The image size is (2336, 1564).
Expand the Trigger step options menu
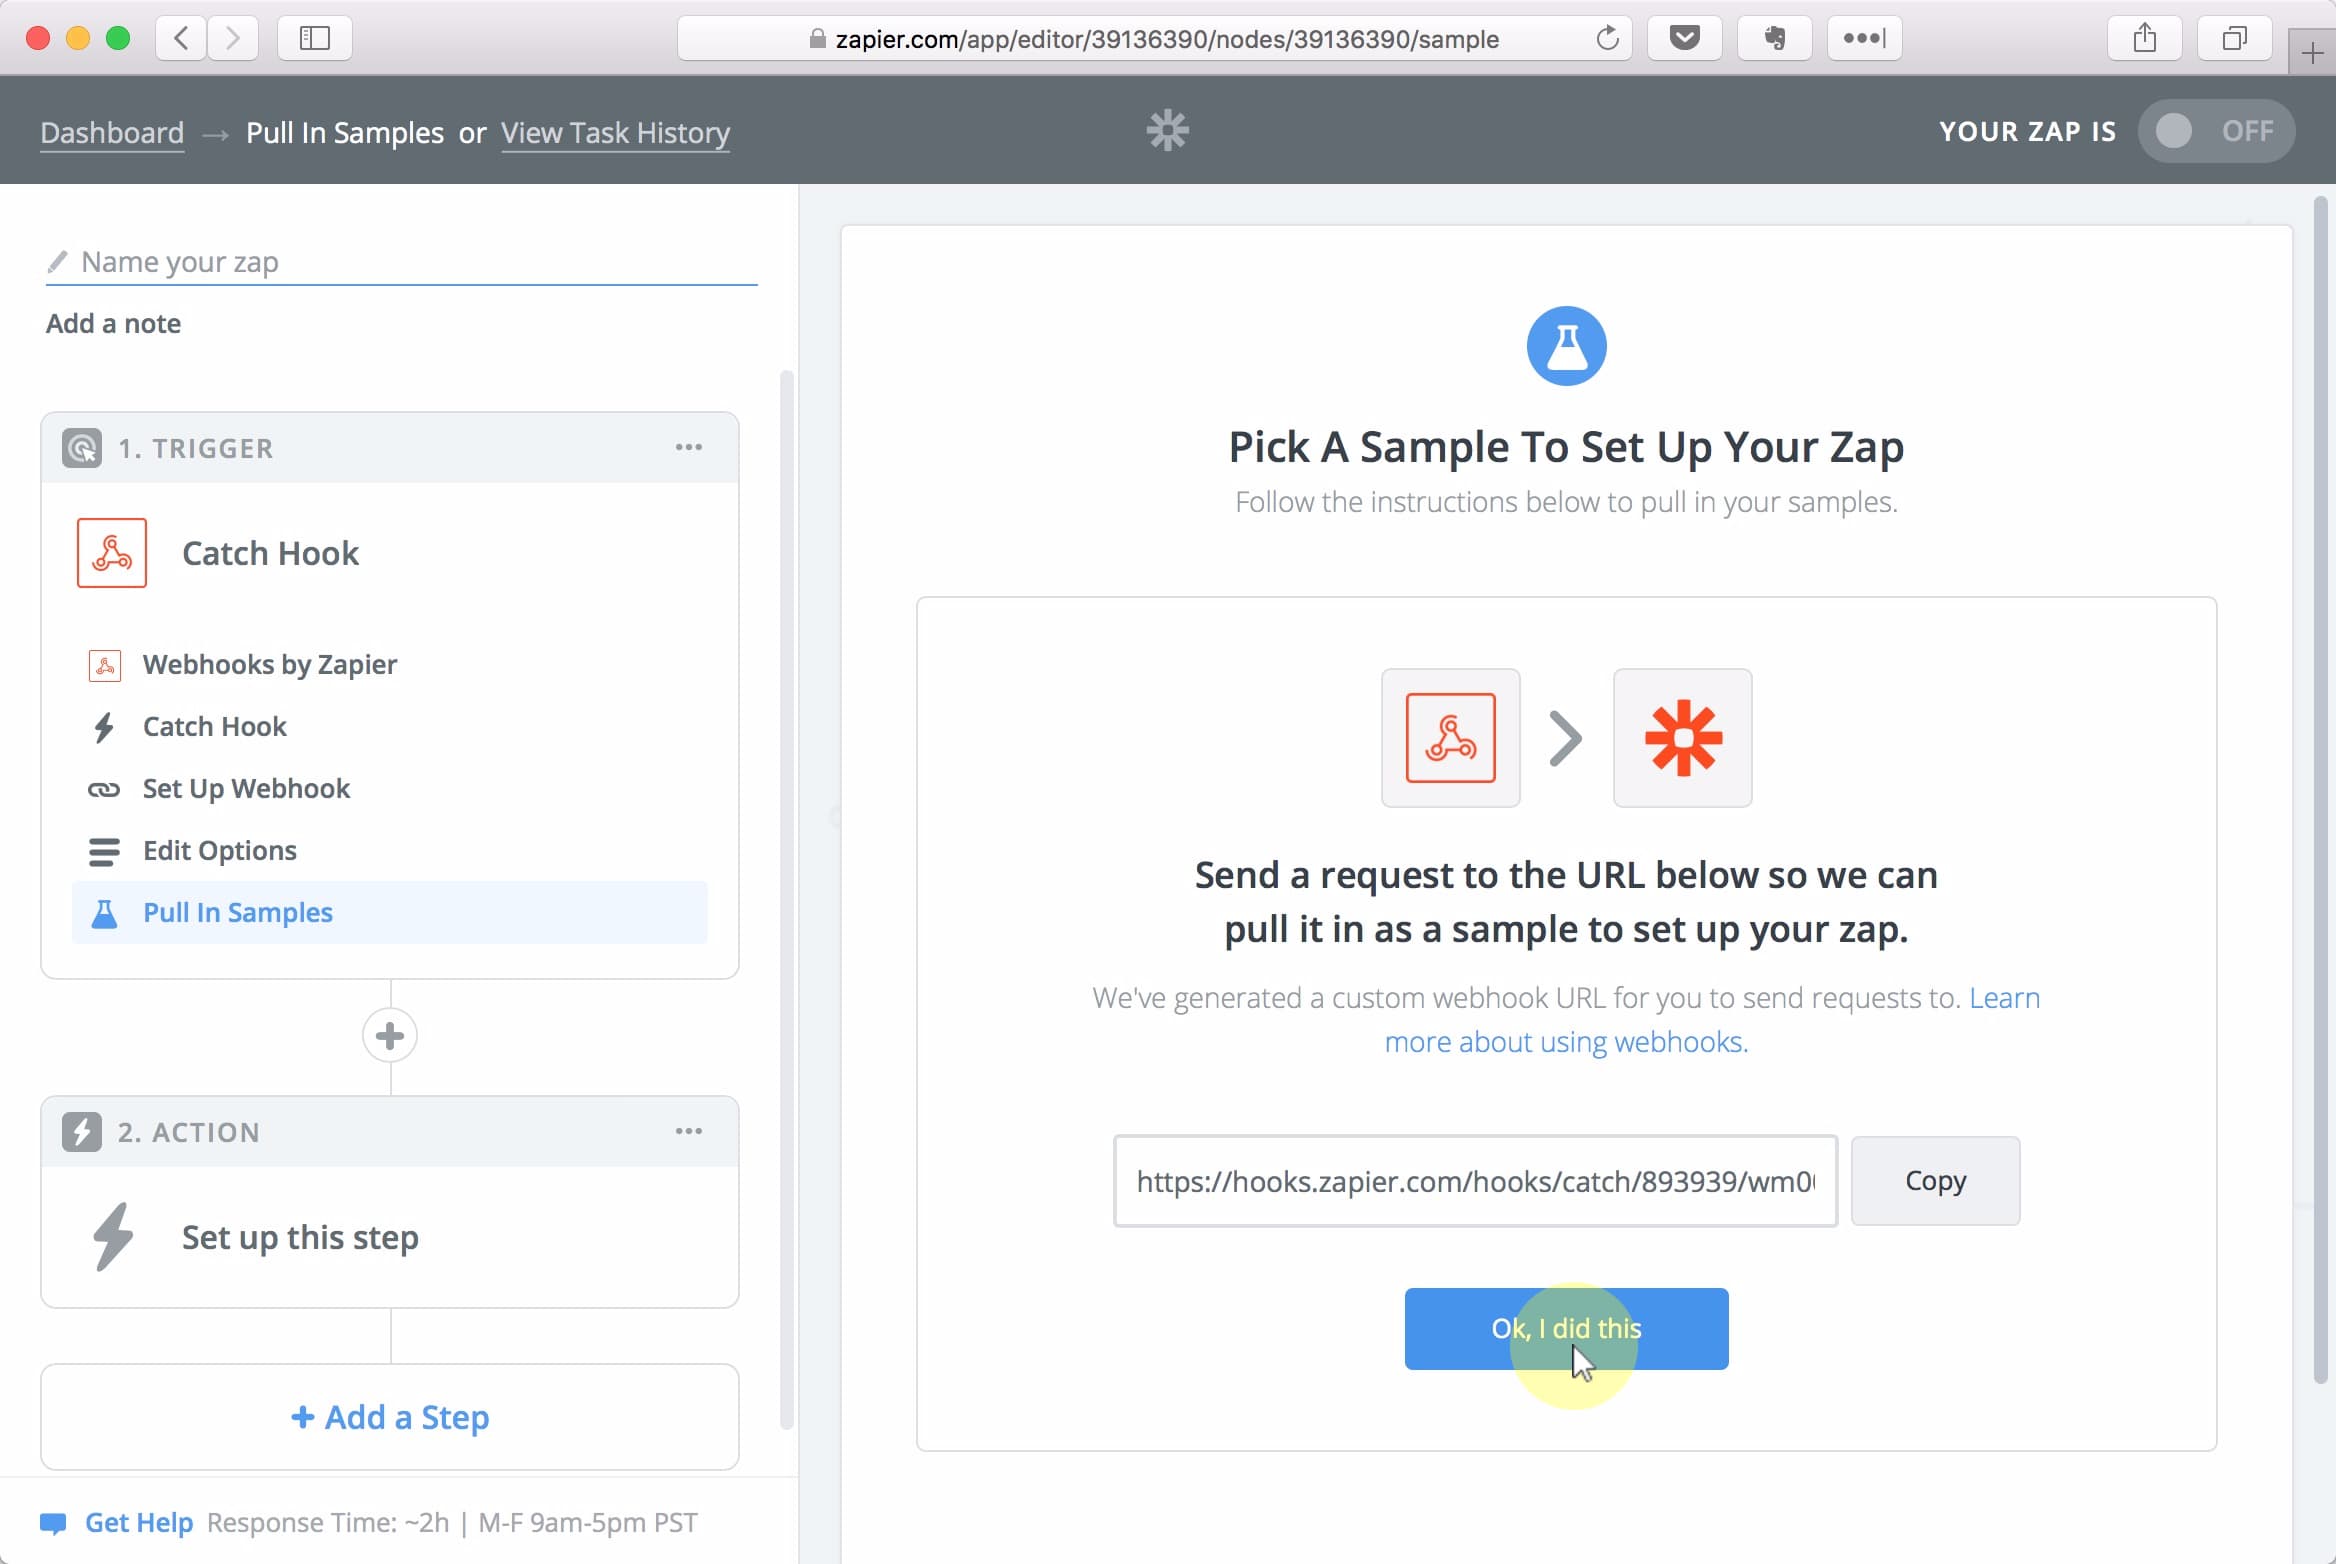click(x=687, y=449)
